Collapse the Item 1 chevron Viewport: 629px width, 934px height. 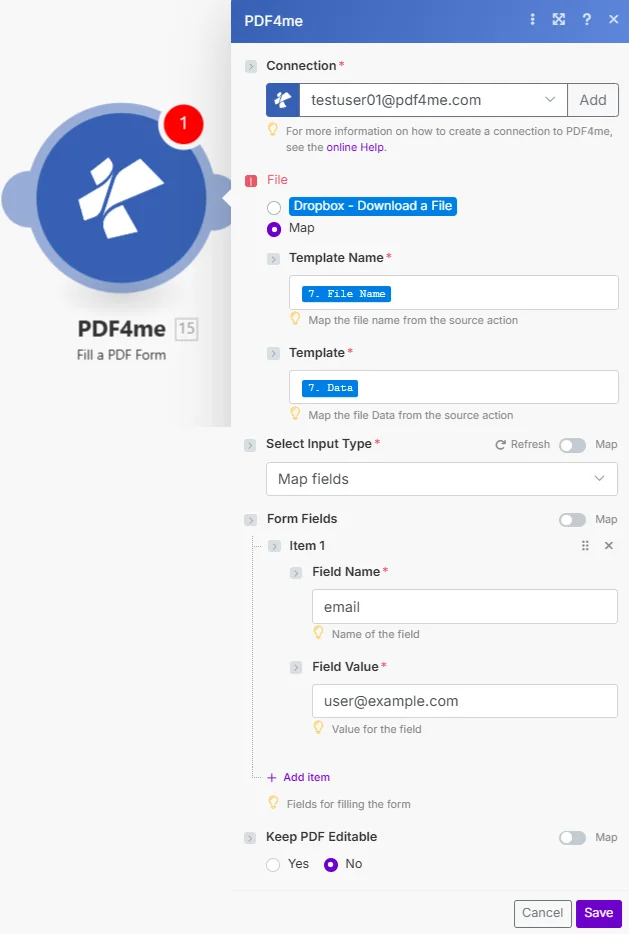274,546
